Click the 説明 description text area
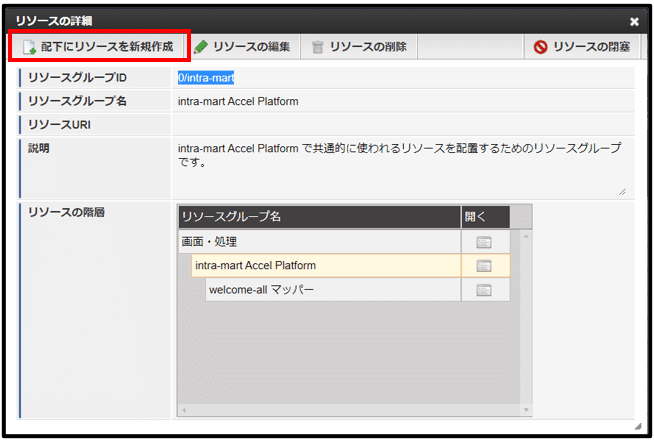This screenshot has height=441, width=654. coord(403,168)
